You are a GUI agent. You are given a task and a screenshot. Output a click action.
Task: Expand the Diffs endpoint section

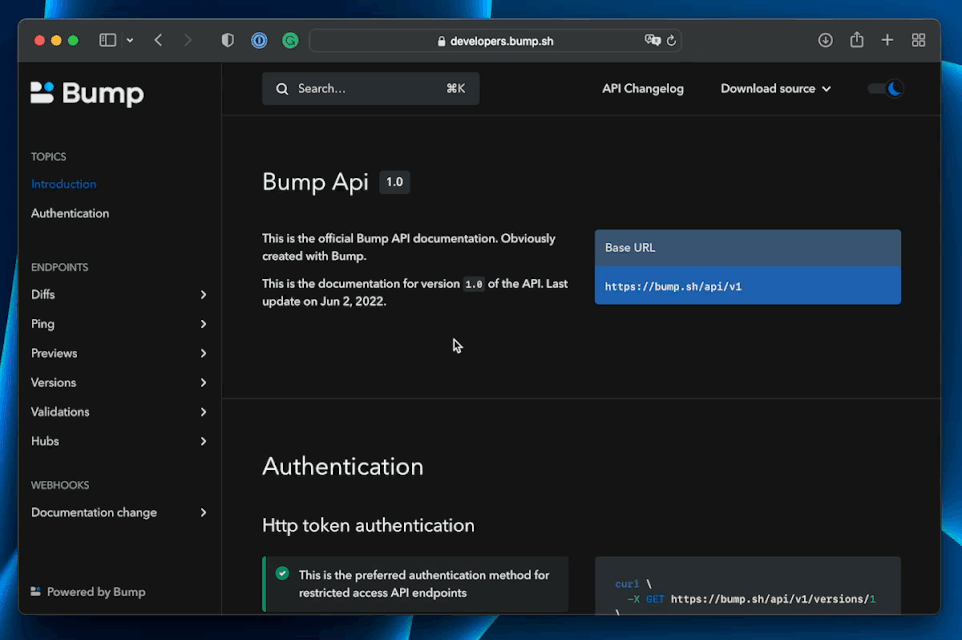point(119,295)
